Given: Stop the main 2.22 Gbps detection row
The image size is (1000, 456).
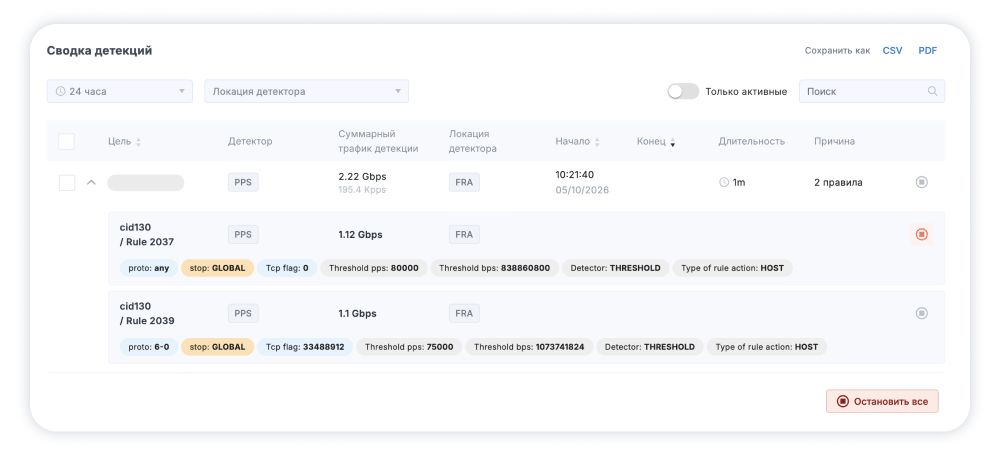Looking at the screenshot, I should tap(921, 182).
